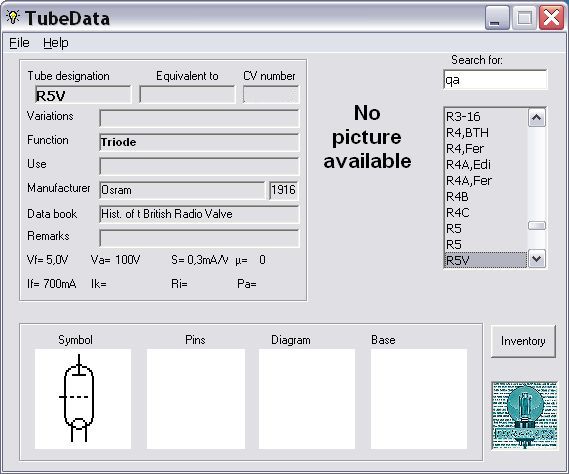569x474 pixels.
Task: Click the teal tube logo image
Action: coord(524,415)
